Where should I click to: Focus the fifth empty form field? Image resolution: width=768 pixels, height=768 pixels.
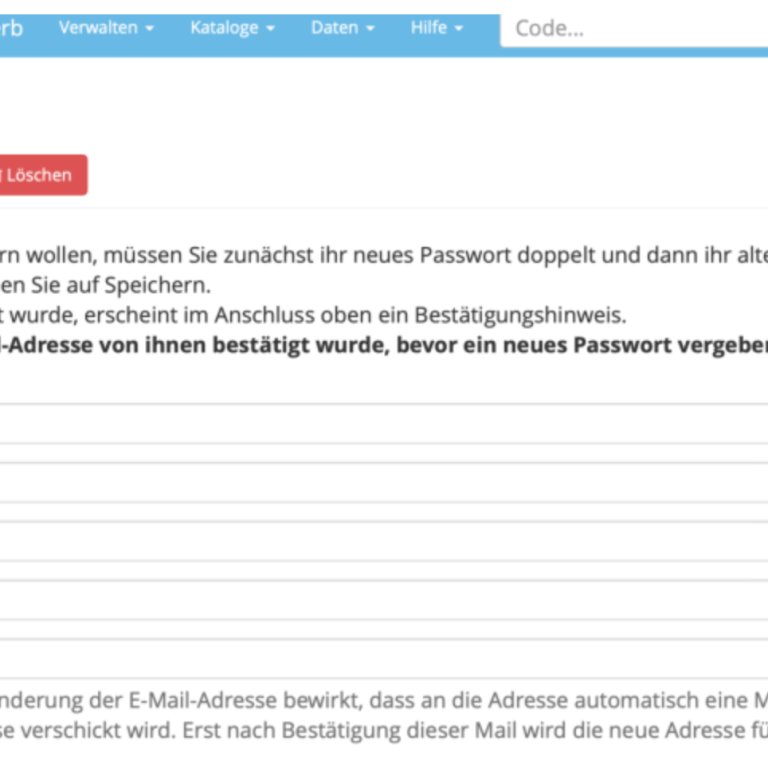(x=384, y=659)
